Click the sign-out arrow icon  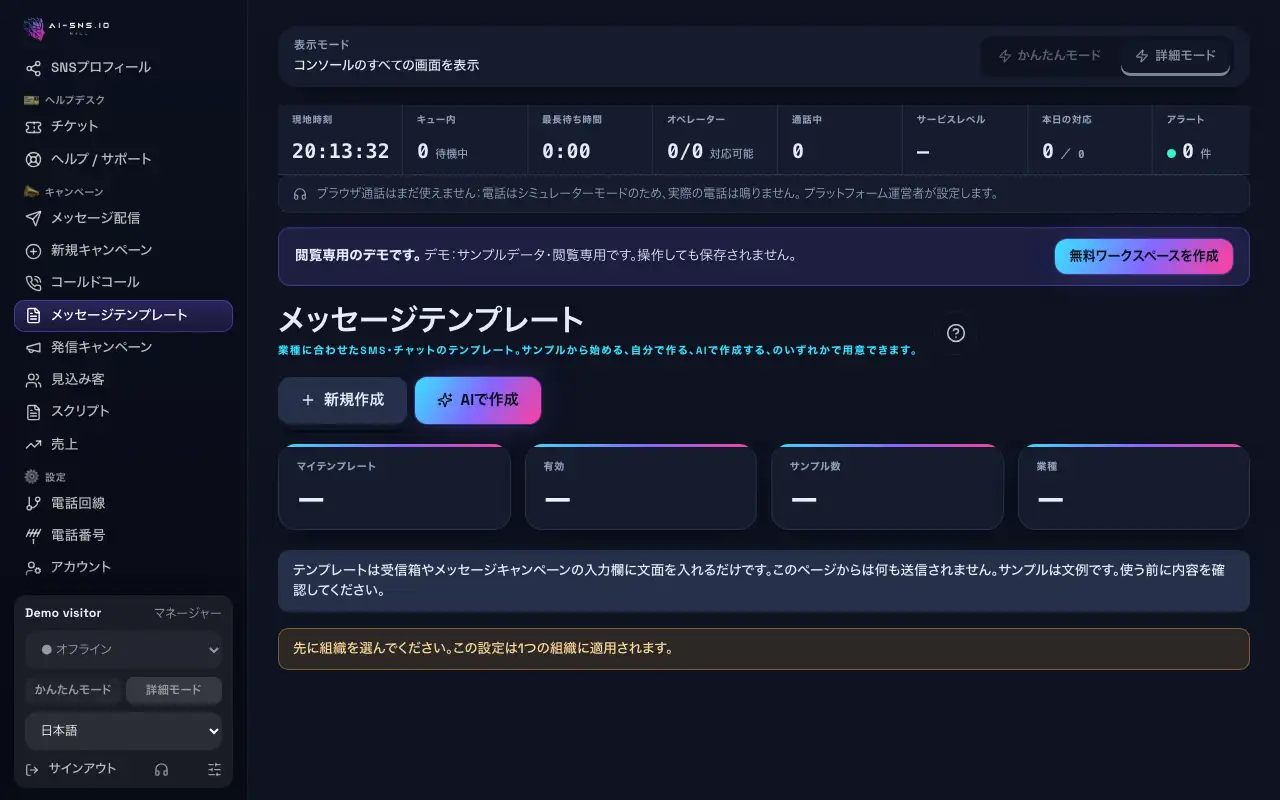pyautogui.click(x=33, y=769)
